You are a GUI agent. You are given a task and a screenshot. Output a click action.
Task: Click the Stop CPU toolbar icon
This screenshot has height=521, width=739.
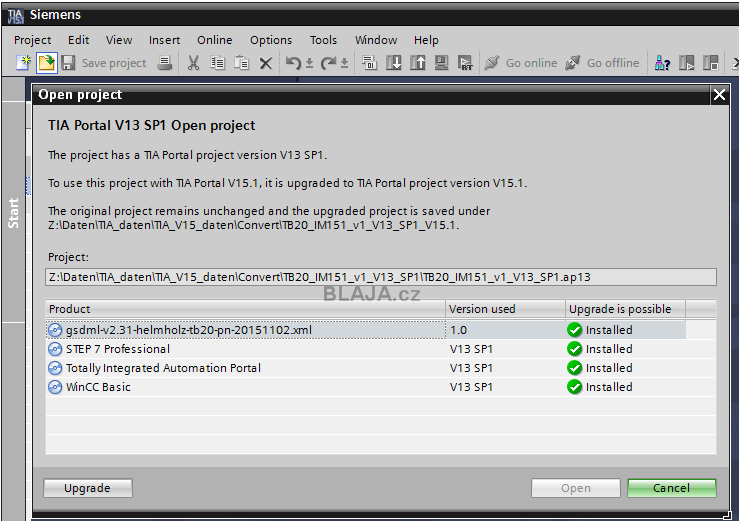(x=710, y=63)
